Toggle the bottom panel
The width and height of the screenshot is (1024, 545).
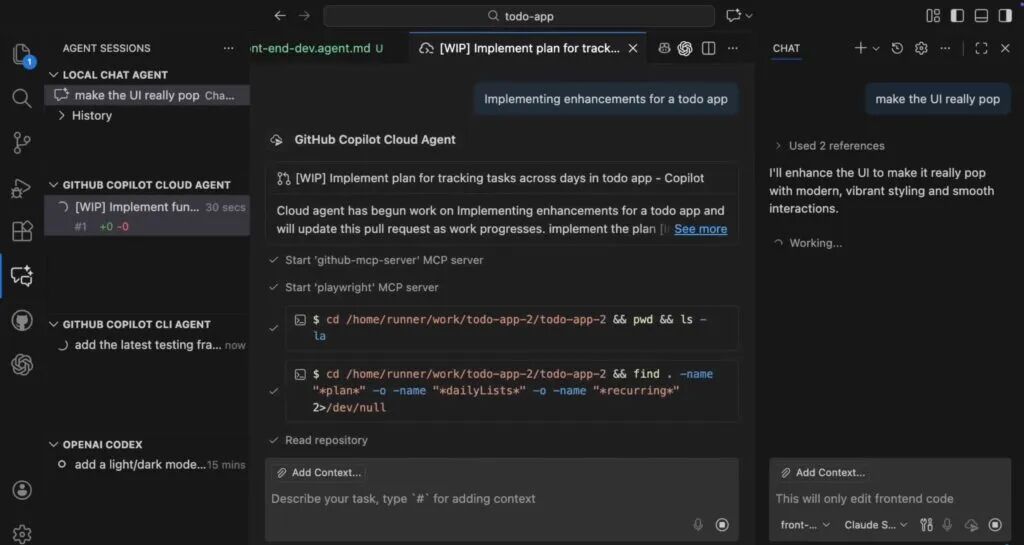[981, 16]
